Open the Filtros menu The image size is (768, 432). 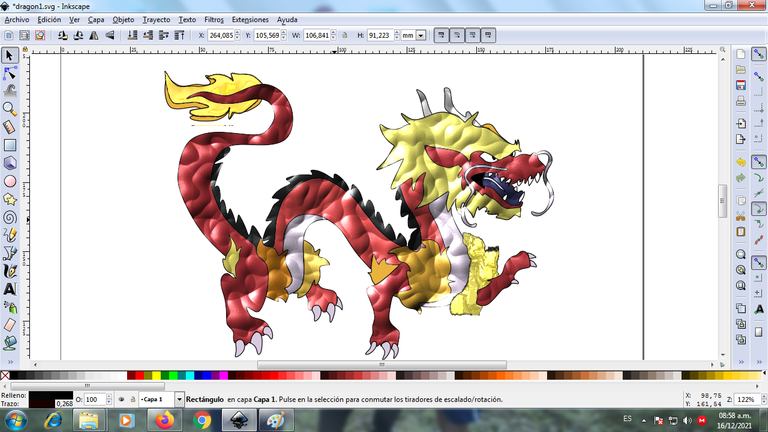click(214, 20)
